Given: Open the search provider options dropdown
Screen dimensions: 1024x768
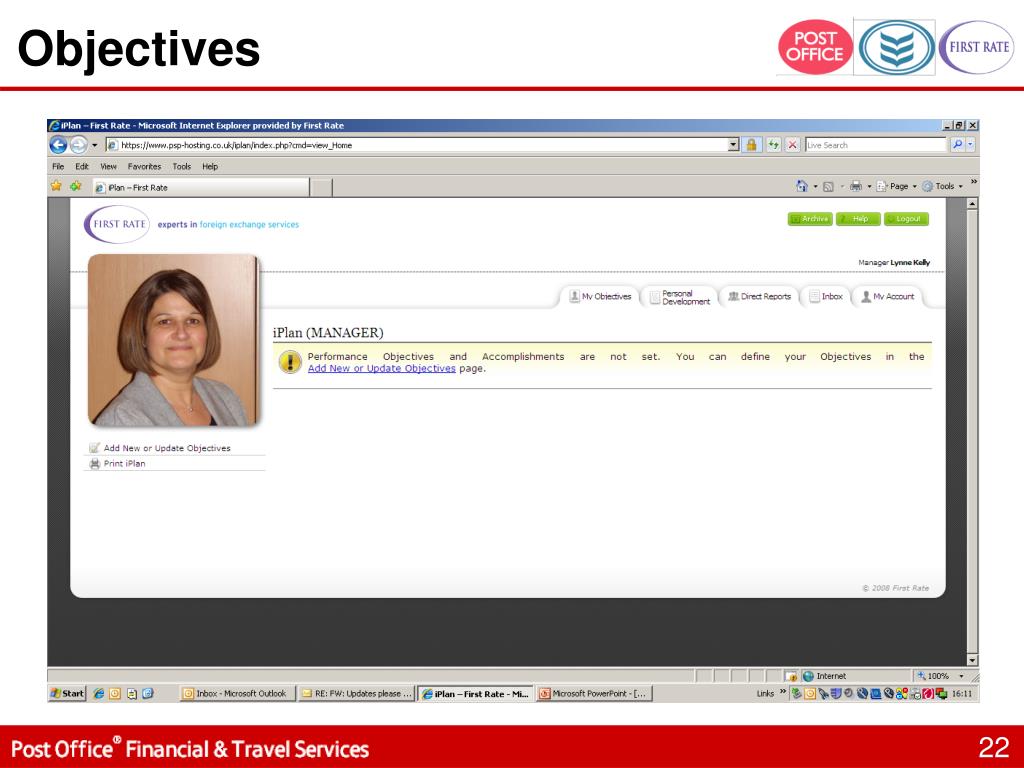Looking at the screenshot, I should 970,145.
